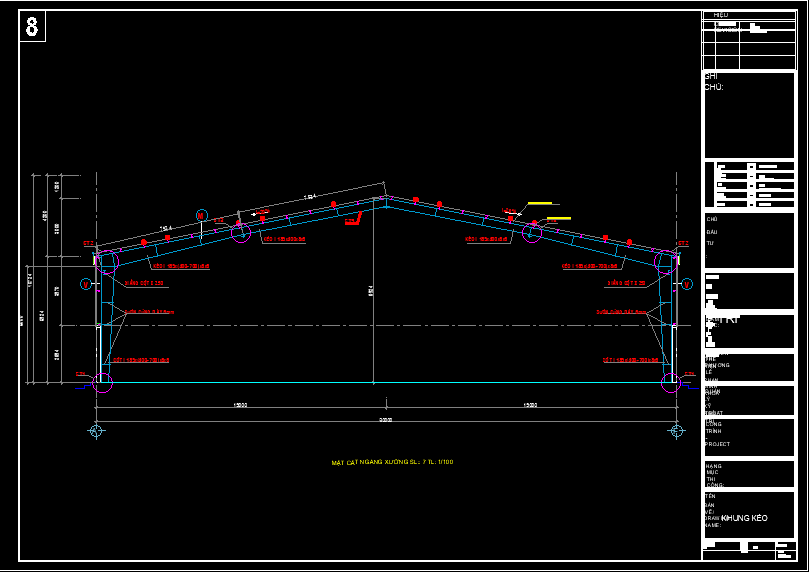This screenshot has width=809, height=572.
Task: Select the left GIẰNG CỘT leader label
Action: tap(144, 283)
